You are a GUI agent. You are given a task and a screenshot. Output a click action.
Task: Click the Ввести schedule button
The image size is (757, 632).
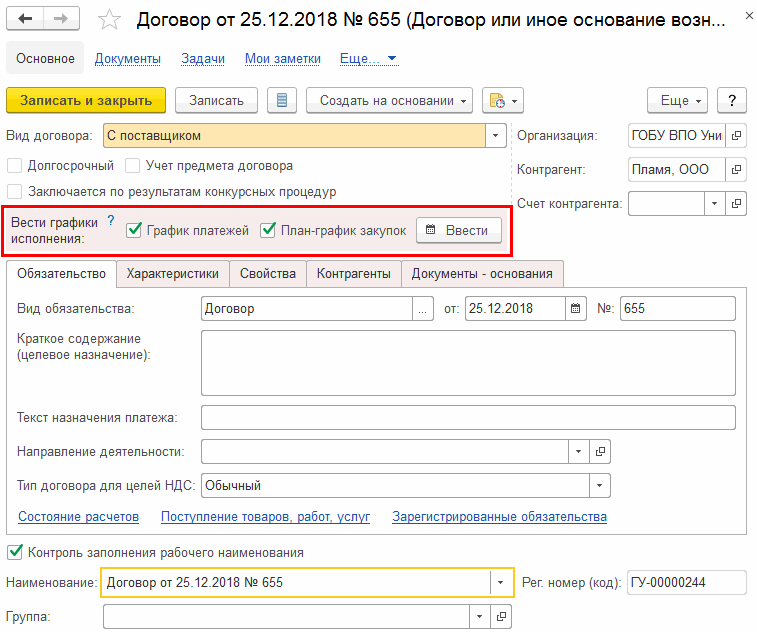coord(459,230)
